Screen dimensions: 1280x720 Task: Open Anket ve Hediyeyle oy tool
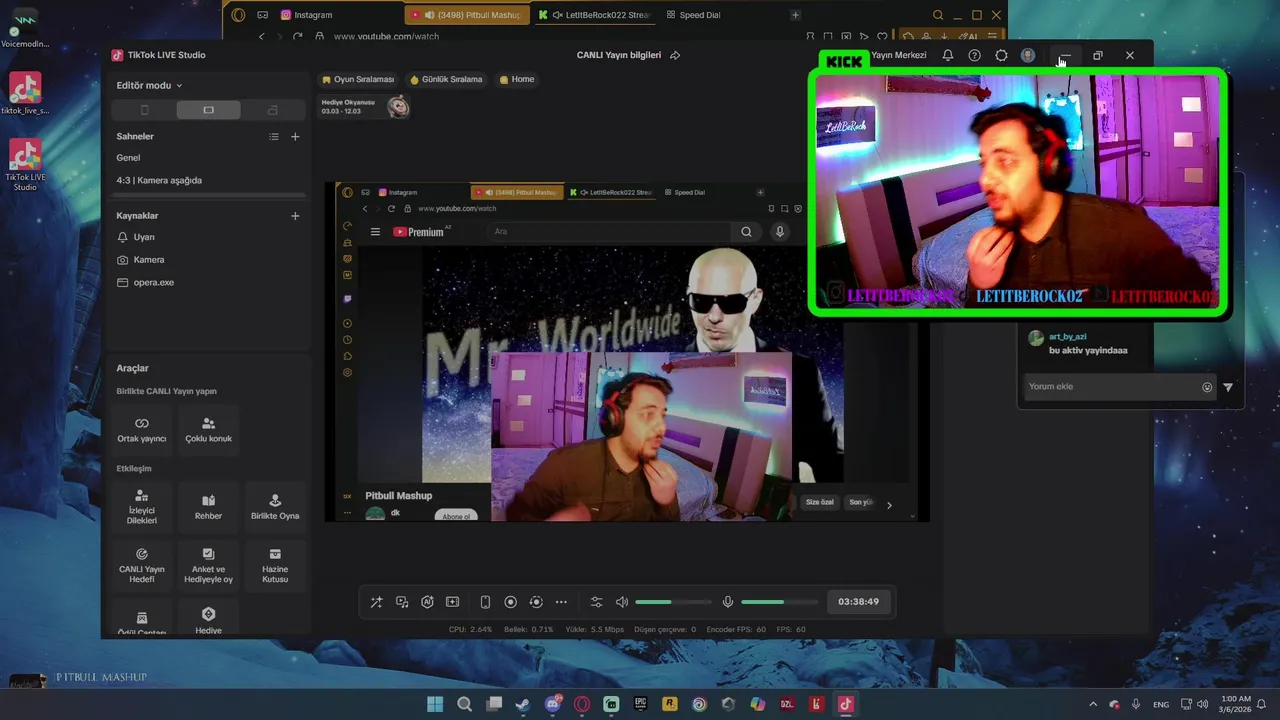[208, 565]
